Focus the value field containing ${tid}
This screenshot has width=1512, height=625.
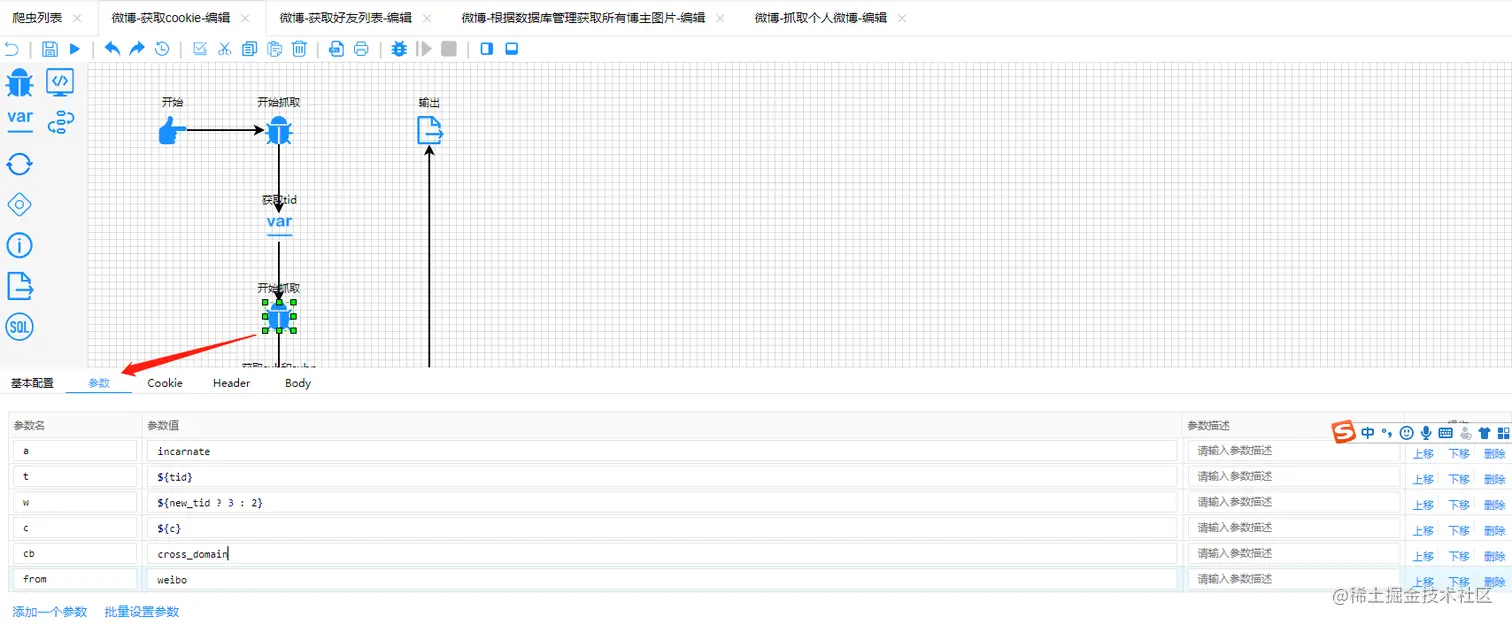tap(661, 476)
